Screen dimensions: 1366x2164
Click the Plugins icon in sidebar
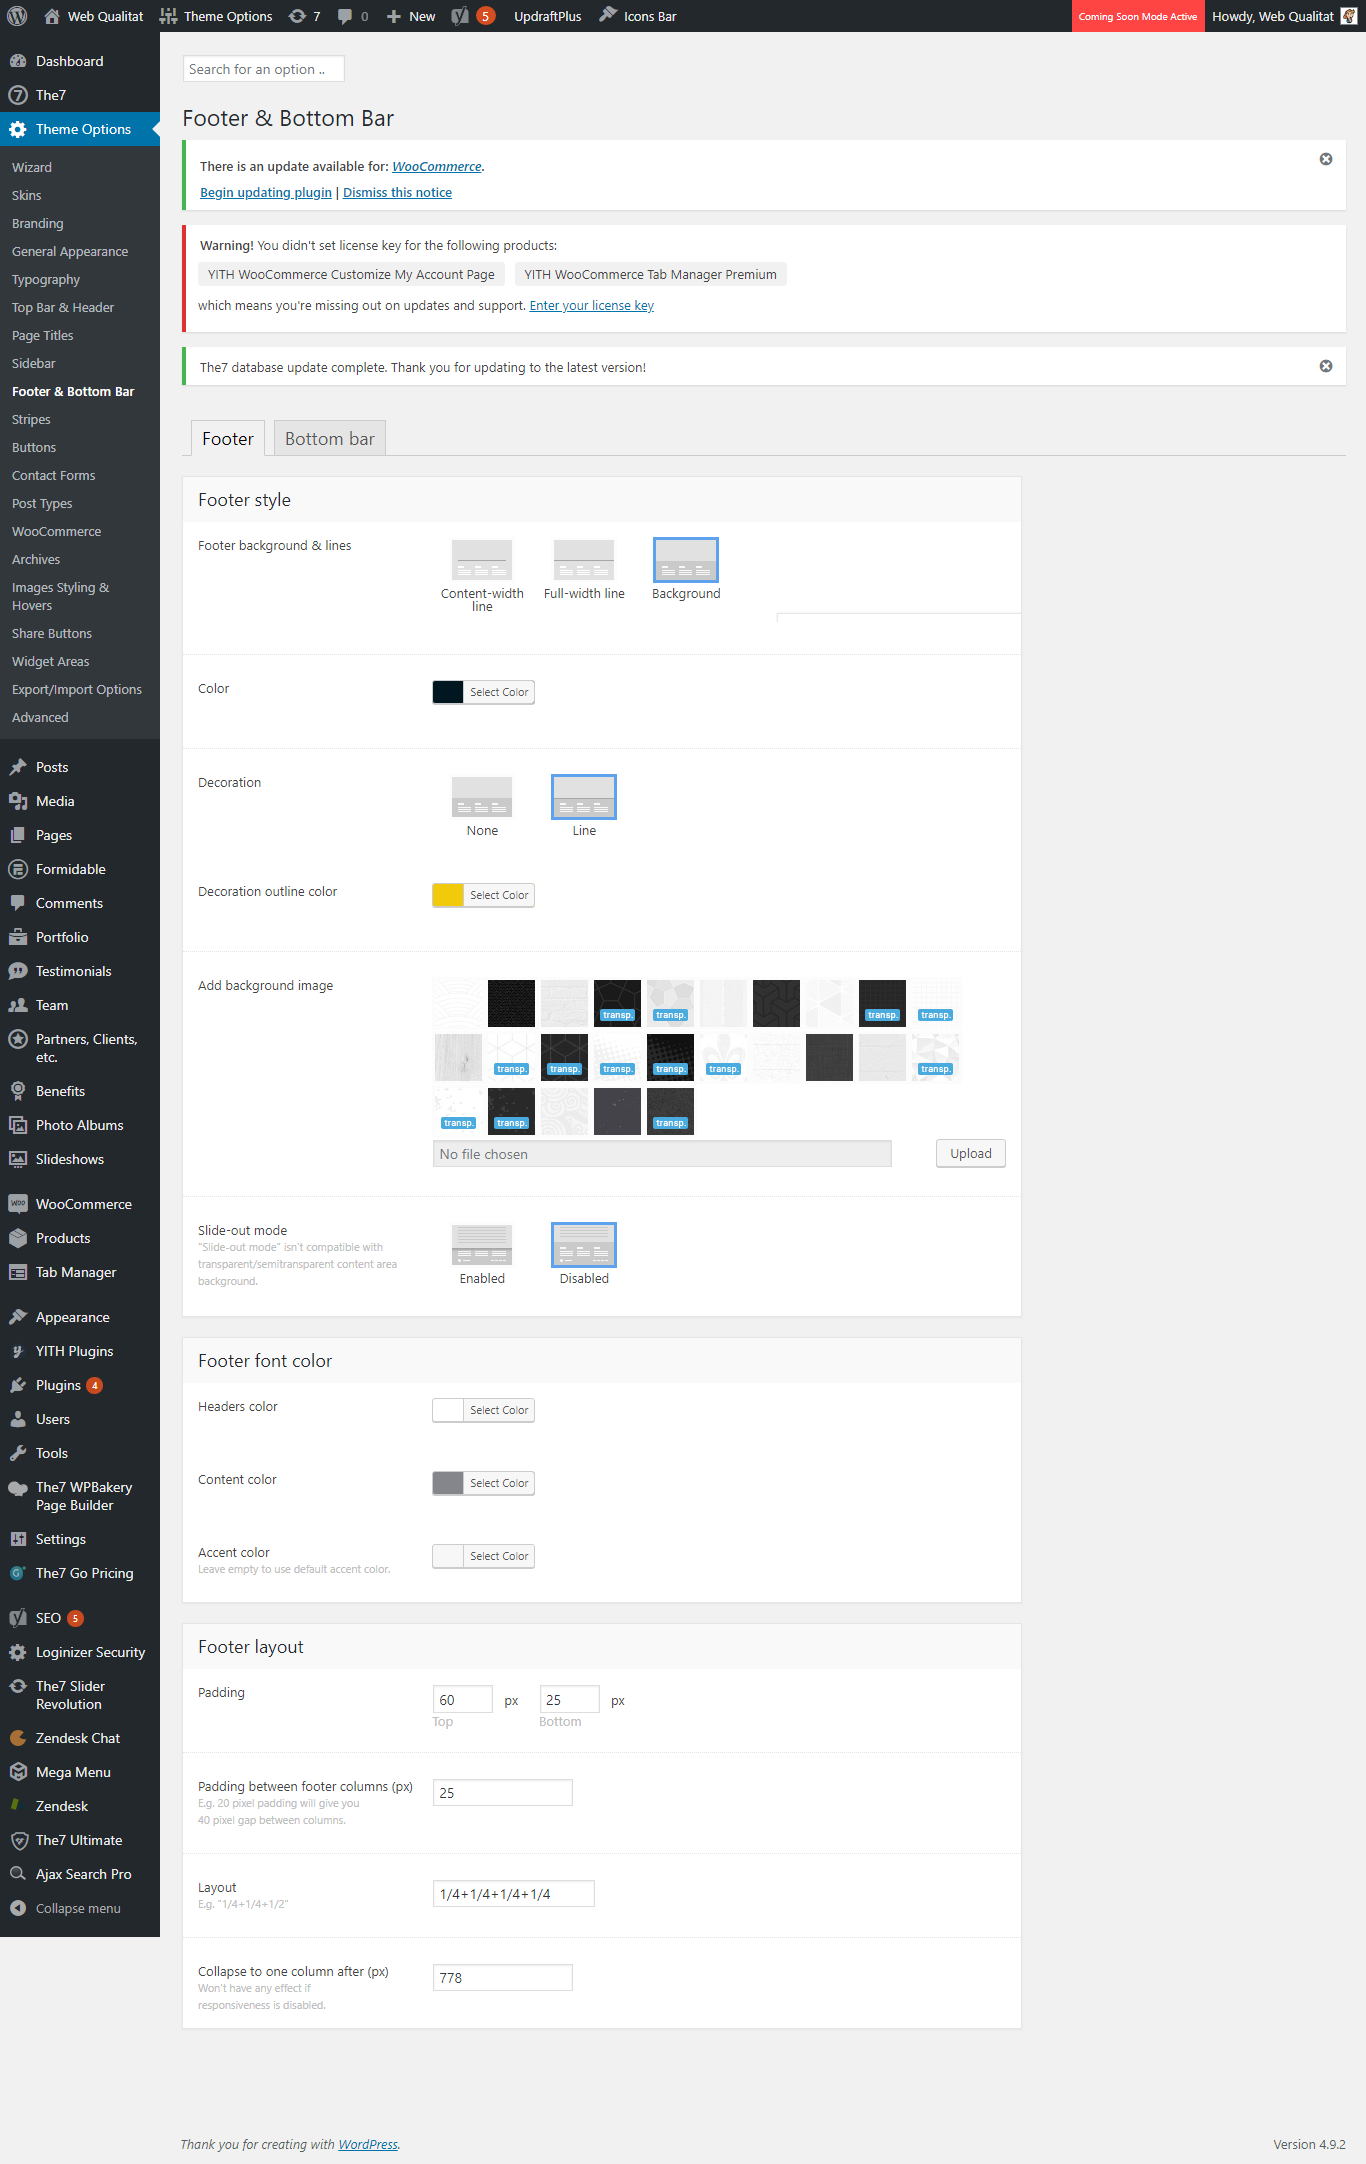pos(18,1385)
